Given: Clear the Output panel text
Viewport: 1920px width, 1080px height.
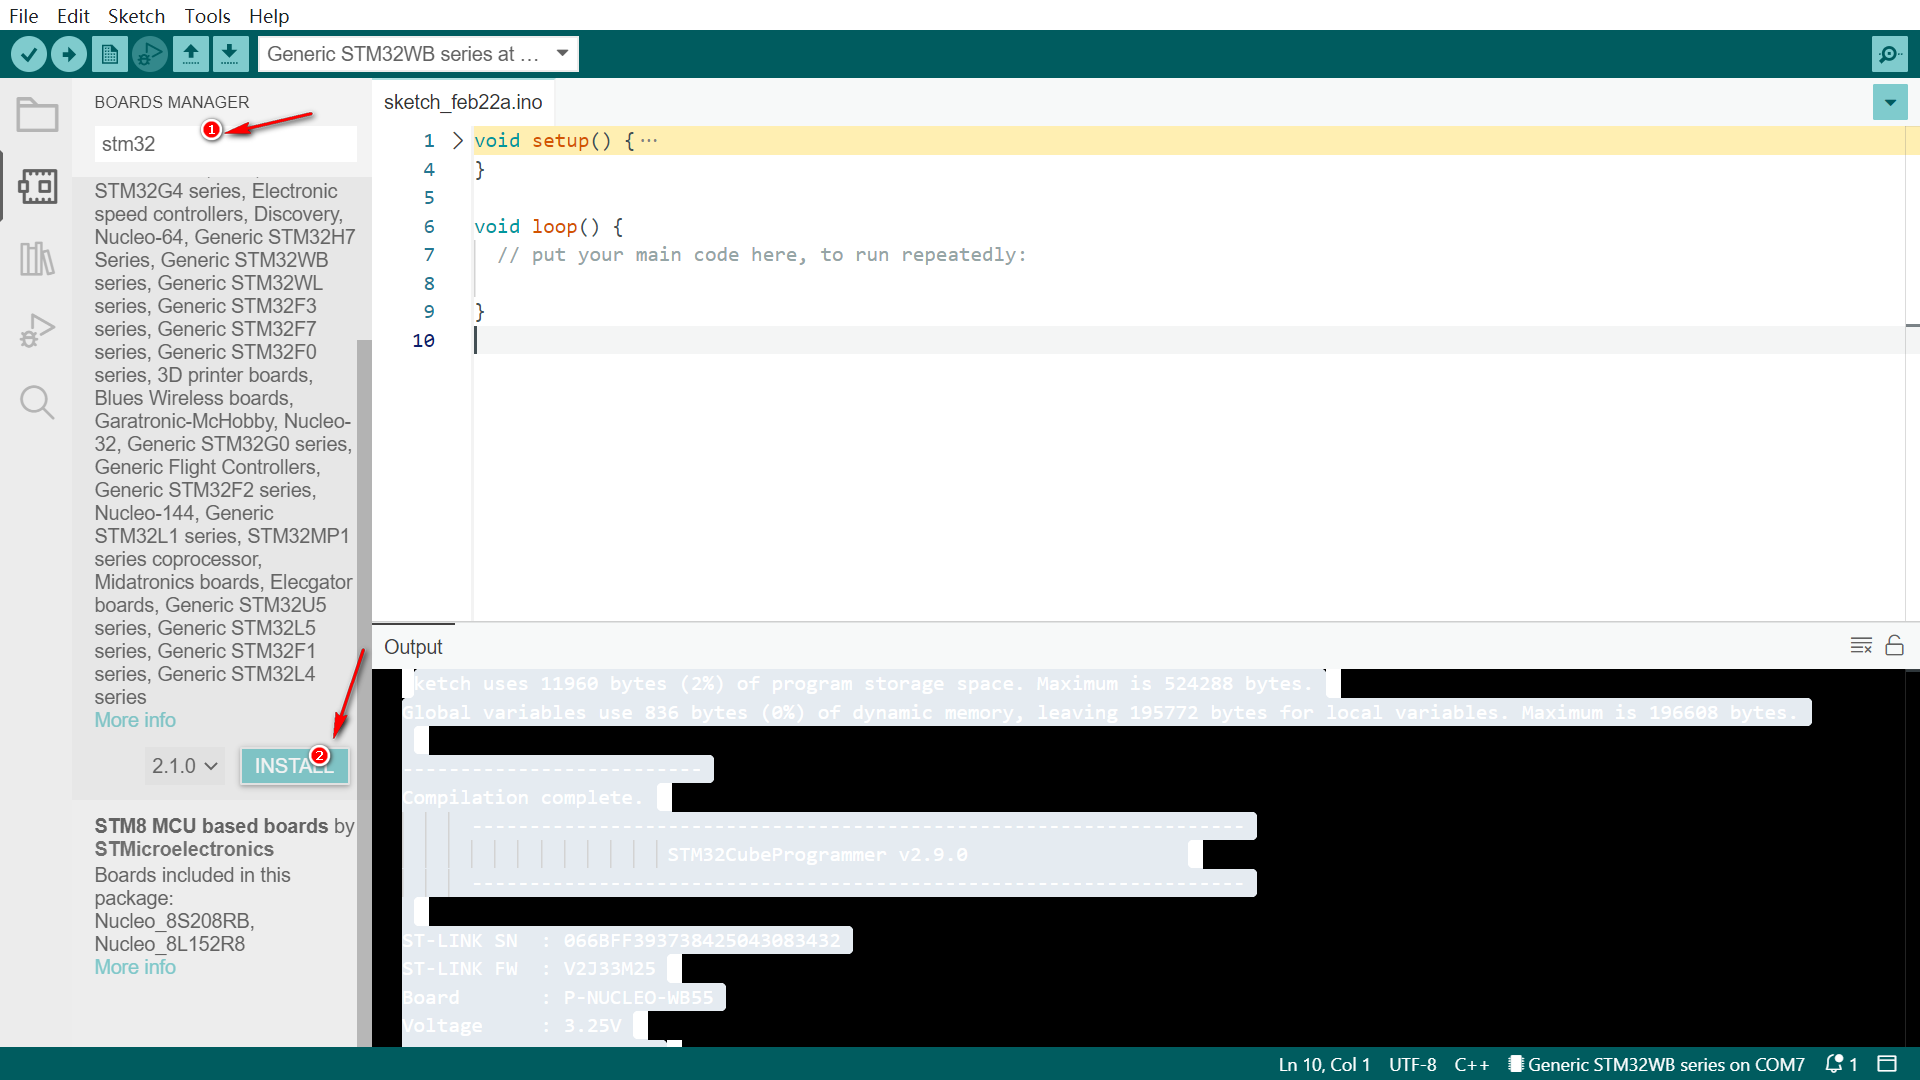Looking at the screenshot, I should click(1861, 646).
